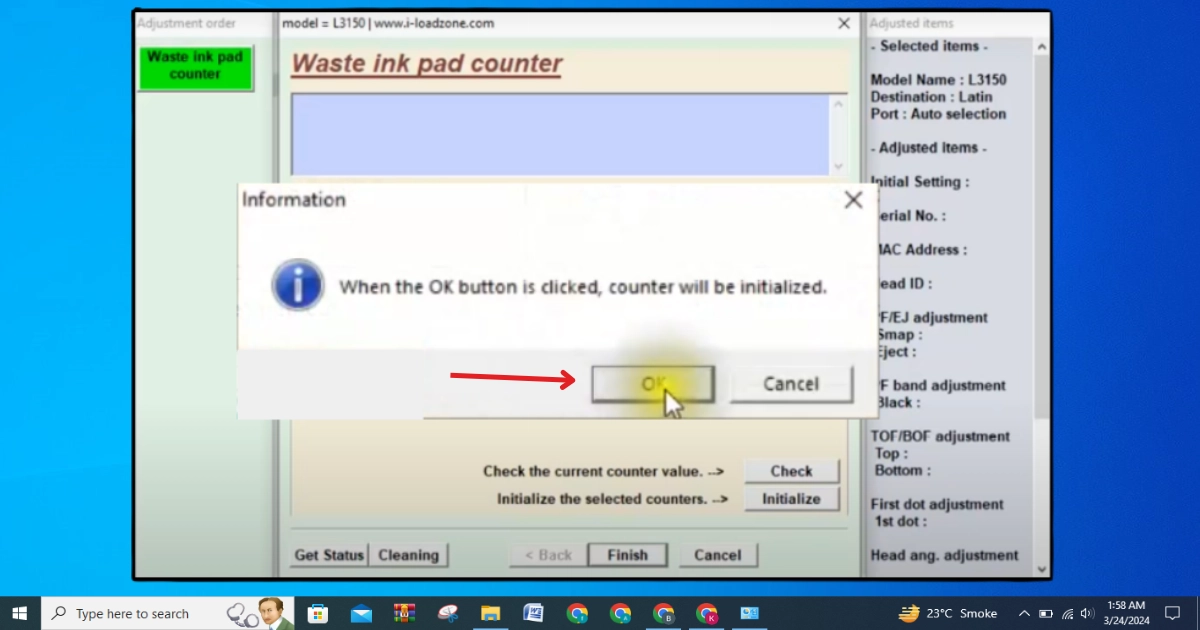This screenshot has height=630, width=1200.
Task: Open Microsoft Store from the taskbar
Action: pos(318,613)
